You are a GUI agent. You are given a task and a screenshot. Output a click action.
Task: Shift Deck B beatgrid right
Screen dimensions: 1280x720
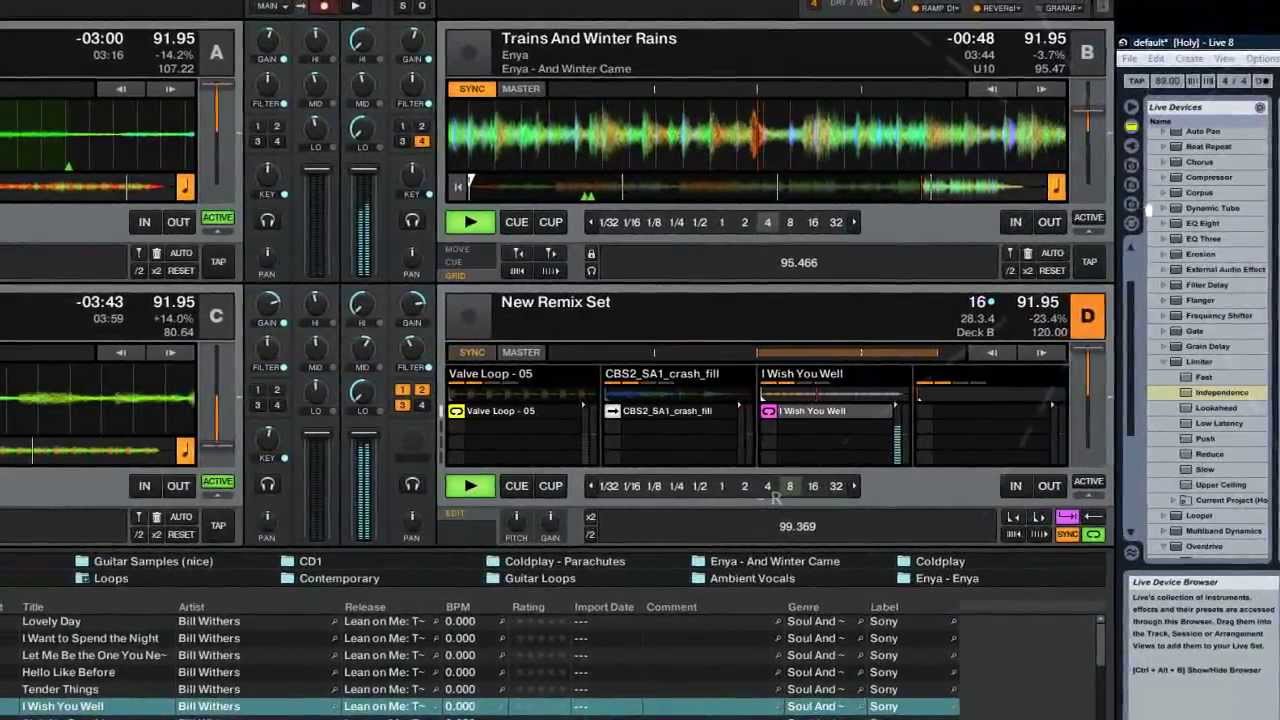pyautogui.click(x=551, y=271)
